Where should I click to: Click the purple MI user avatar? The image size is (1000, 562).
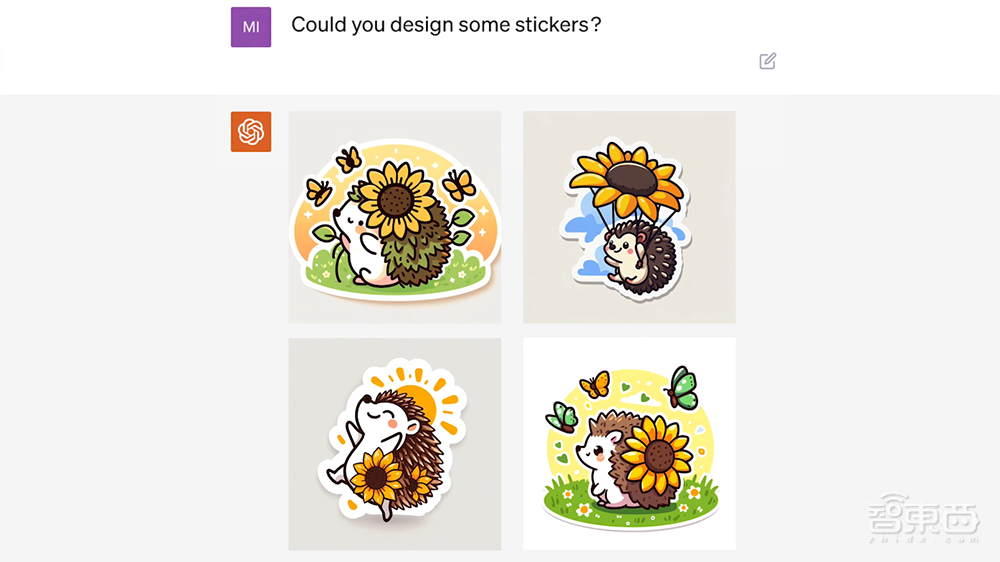point(251,27)
